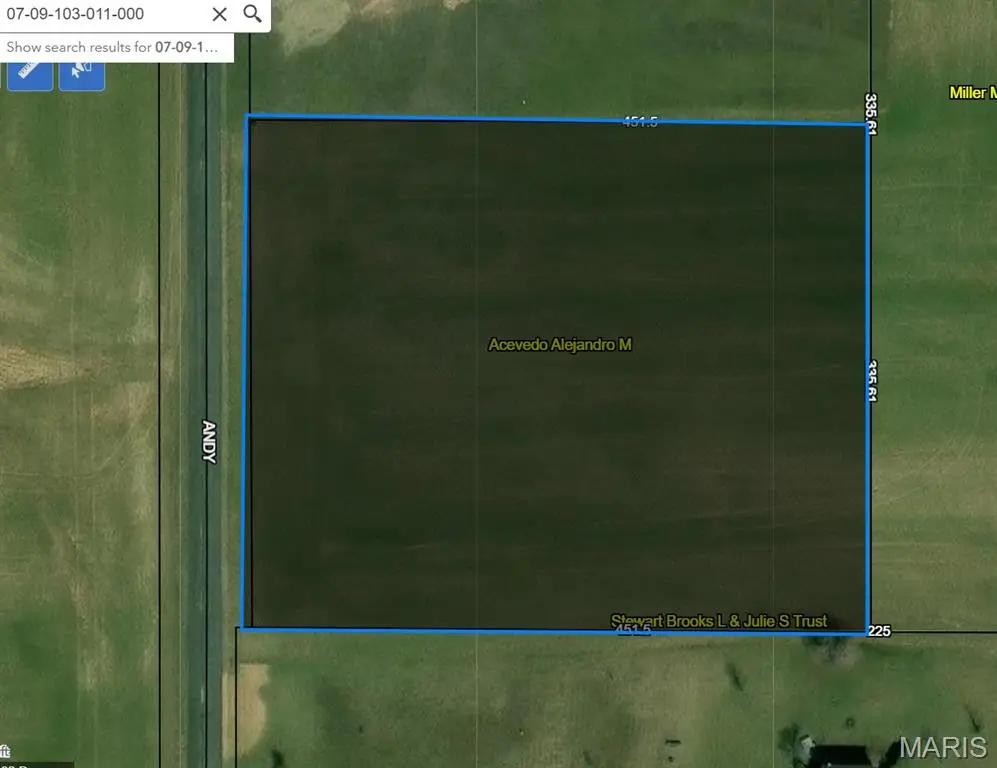The height and width of the screenshot is (768, 997).
Task: Click the 335.61 label midway along east boundary
Action: [x=873, y=381]
